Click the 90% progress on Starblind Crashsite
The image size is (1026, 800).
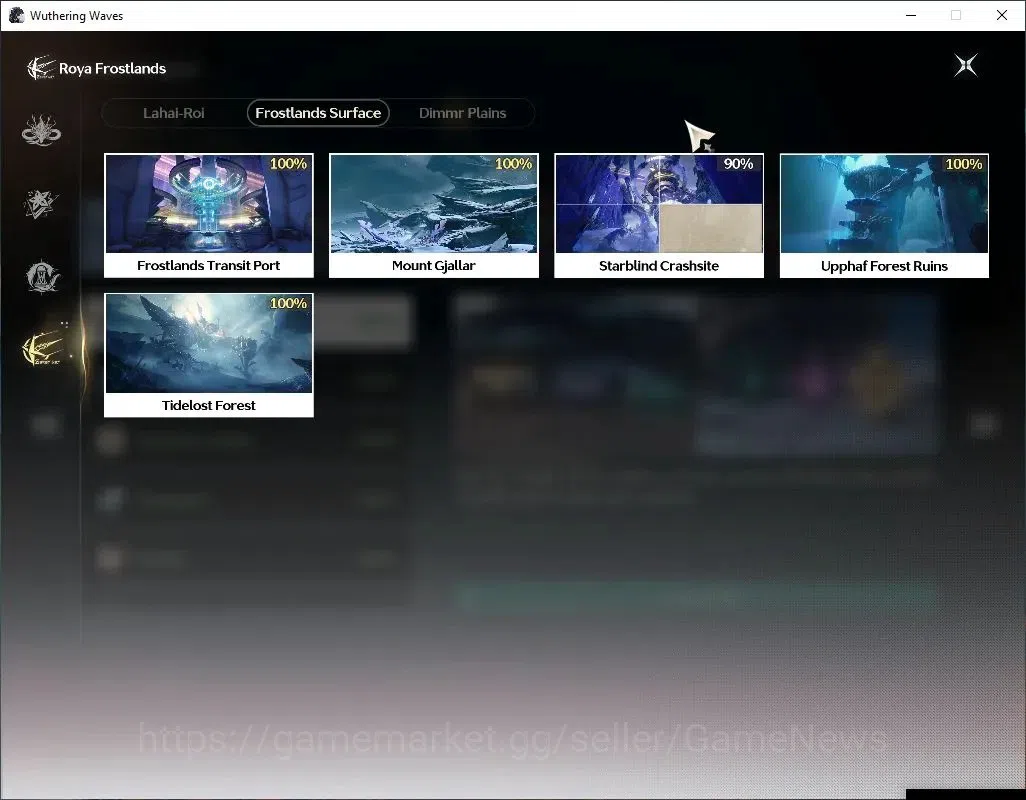[738, 164]
